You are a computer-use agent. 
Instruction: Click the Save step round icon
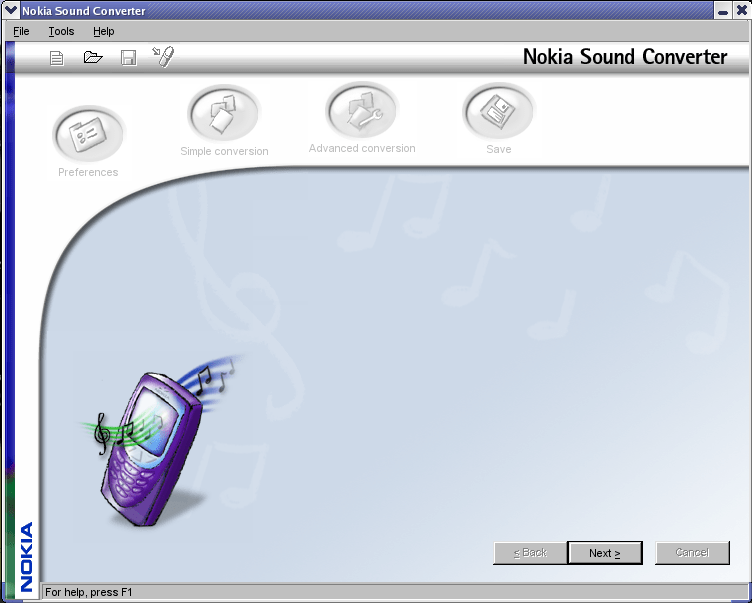[x=498, y=111]
